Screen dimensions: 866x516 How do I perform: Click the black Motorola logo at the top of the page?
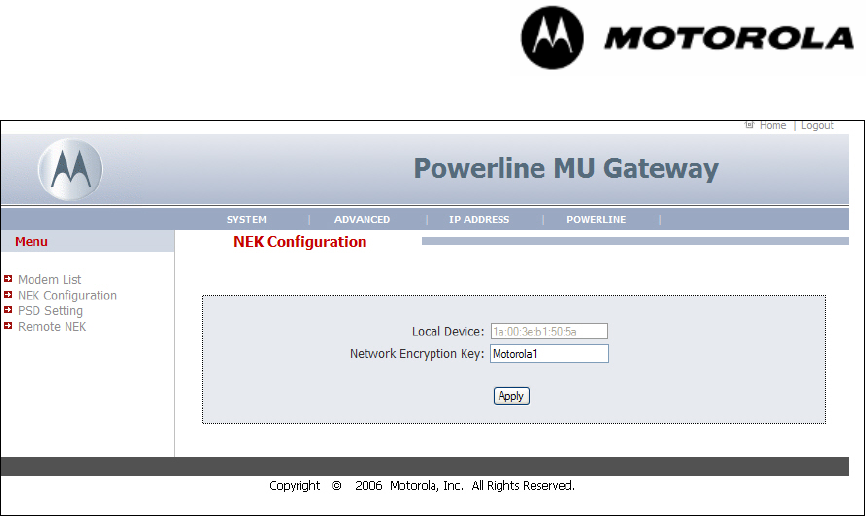tap(552, 38)
